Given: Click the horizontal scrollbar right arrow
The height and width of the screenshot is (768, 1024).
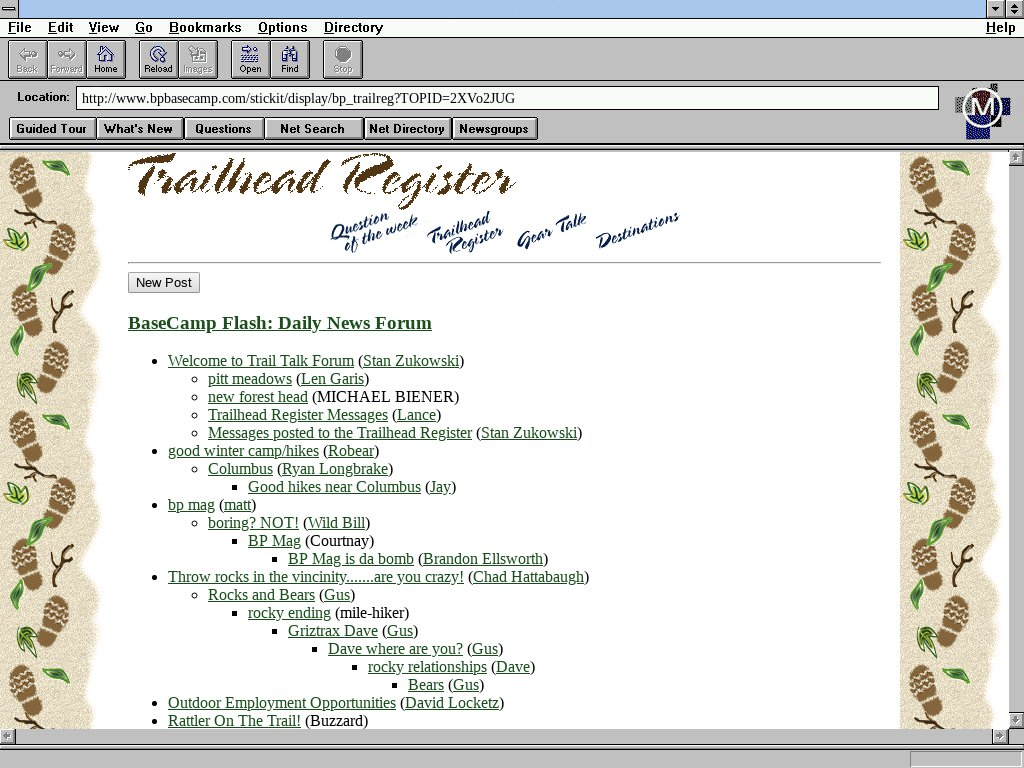Looking at the screenshot, I should [997, 736].
